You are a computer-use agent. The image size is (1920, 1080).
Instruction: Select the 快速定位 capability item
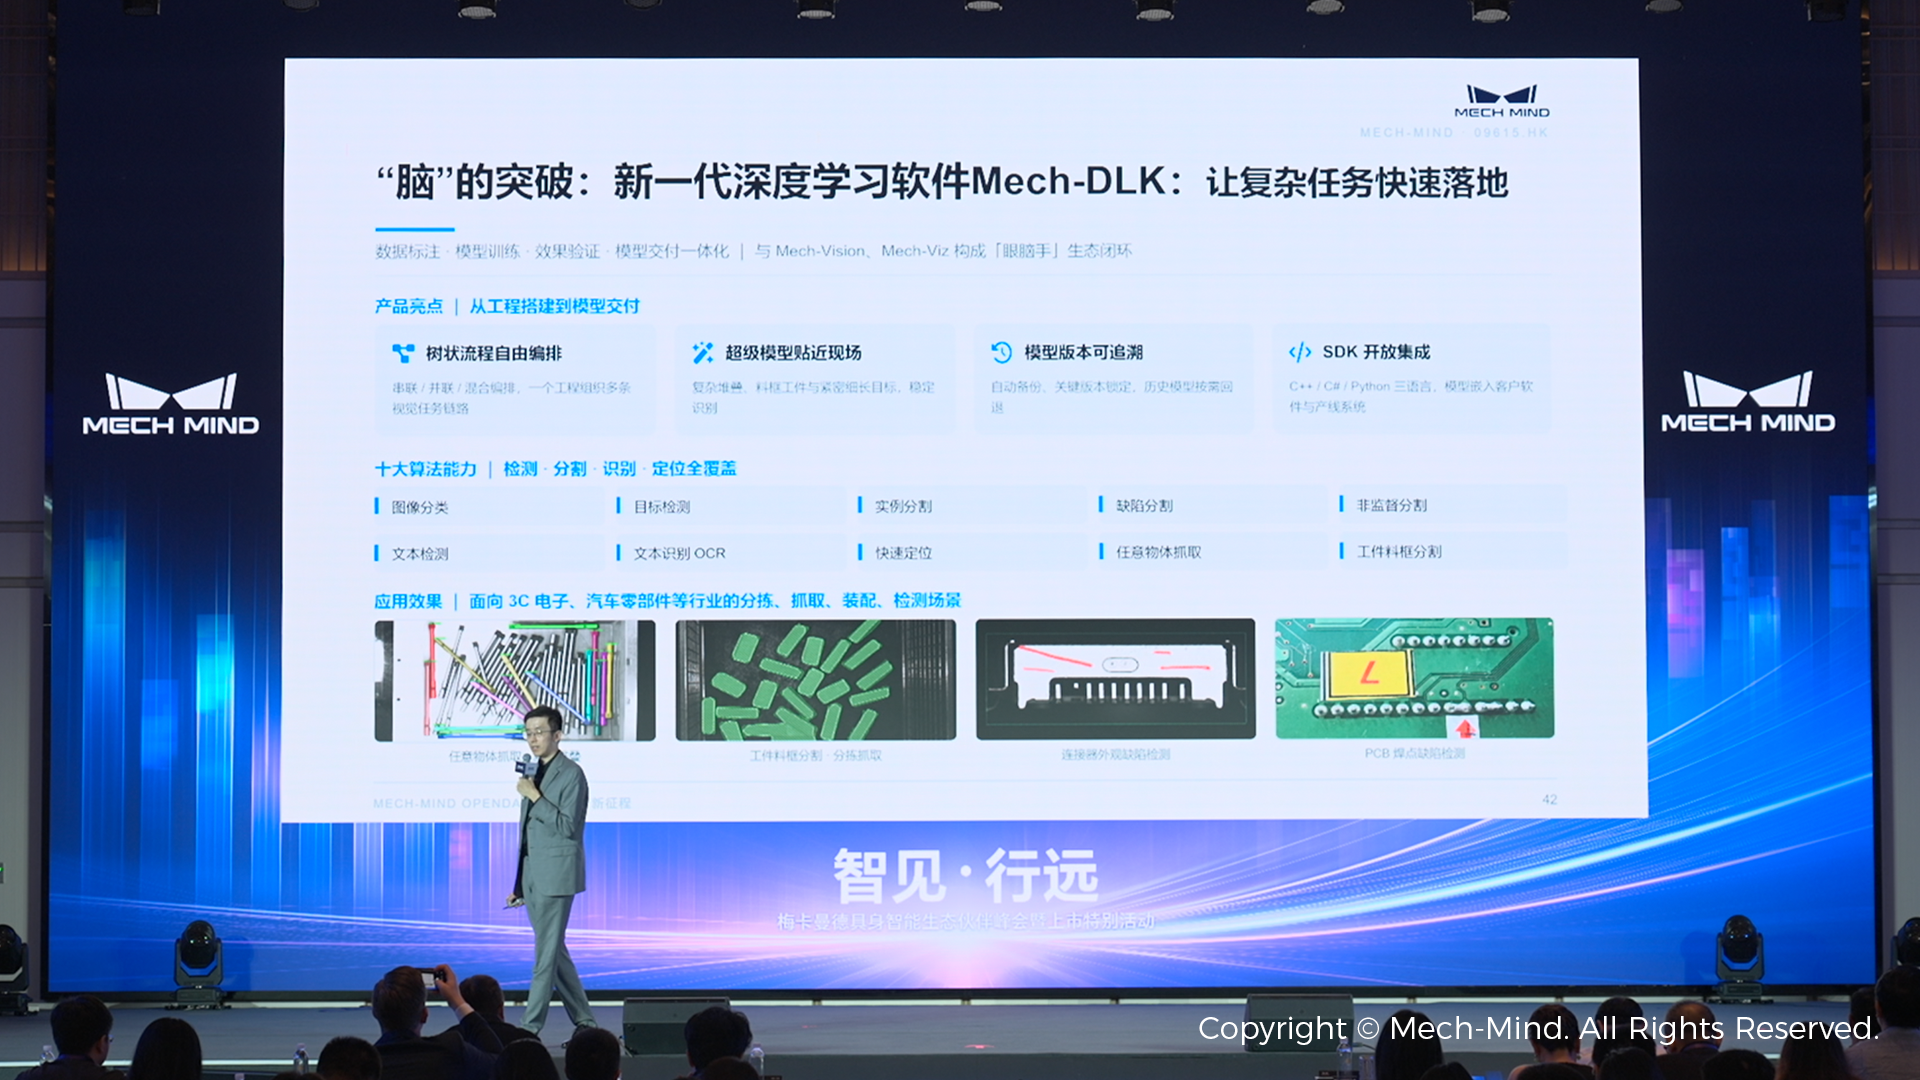(x=971, y=552)
